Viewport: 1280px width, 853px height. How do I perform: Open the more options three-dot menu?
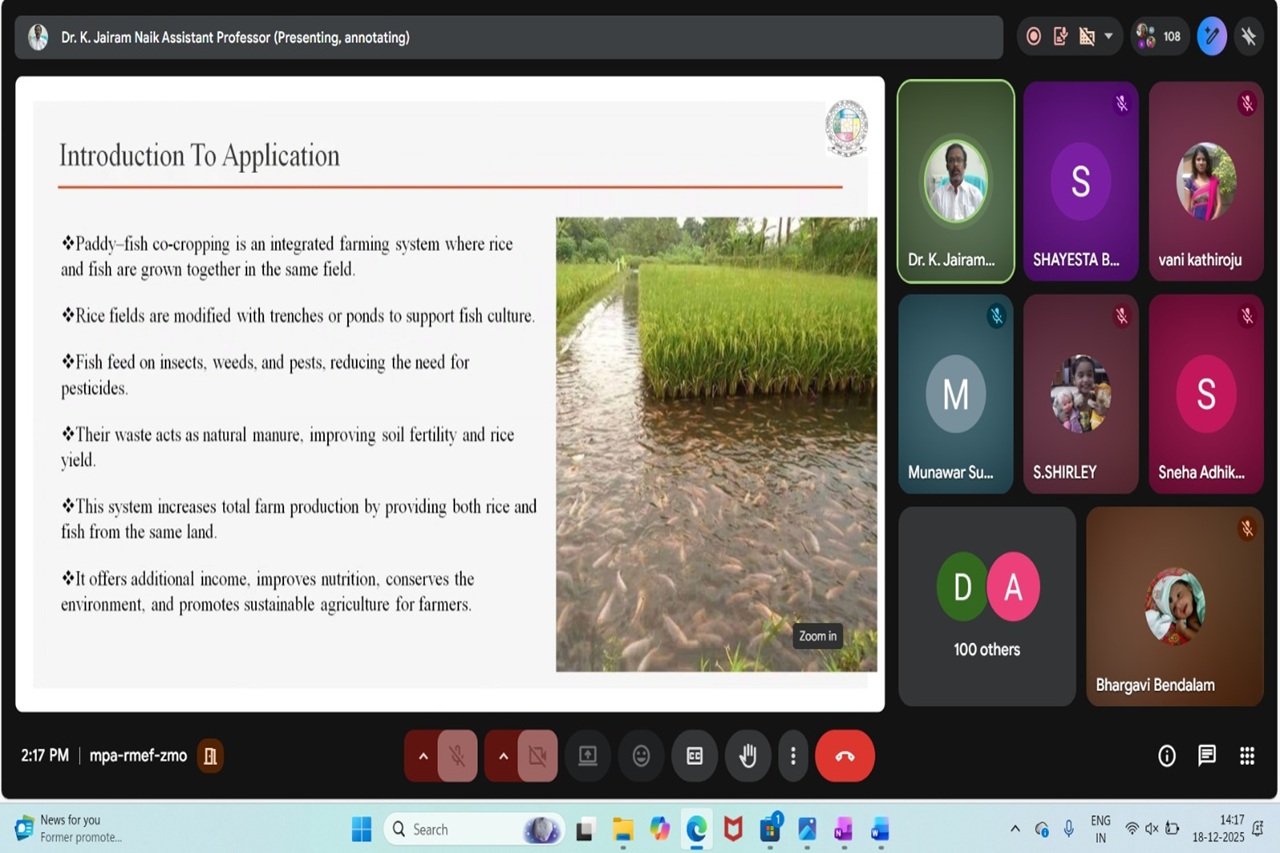pos(793,756)
